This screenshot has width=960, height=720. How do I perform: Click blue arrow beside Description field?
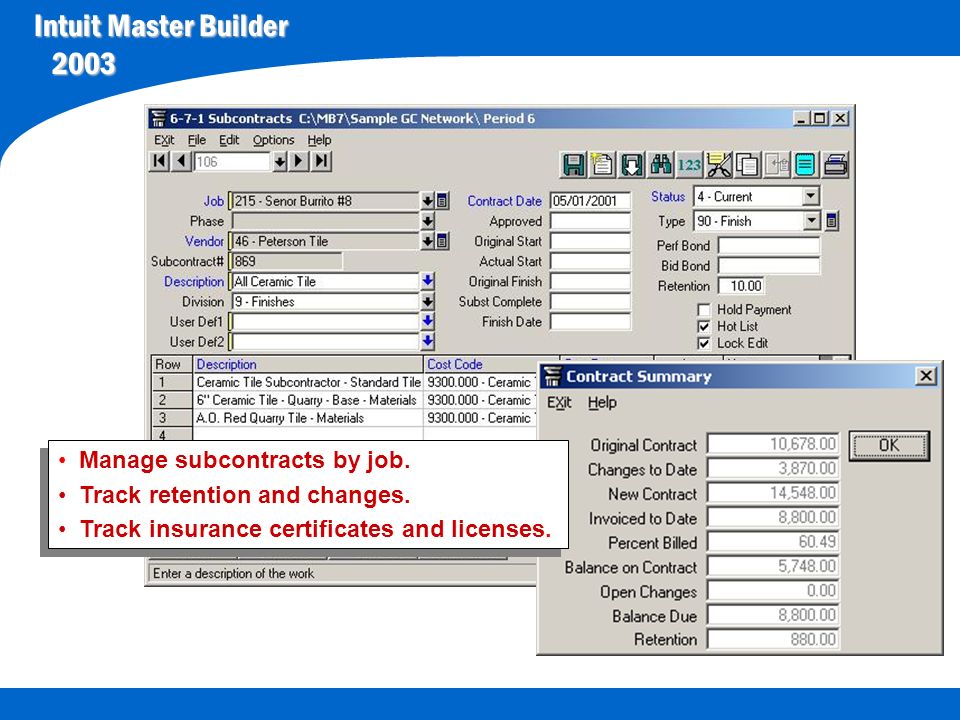(x=427, y=281)
